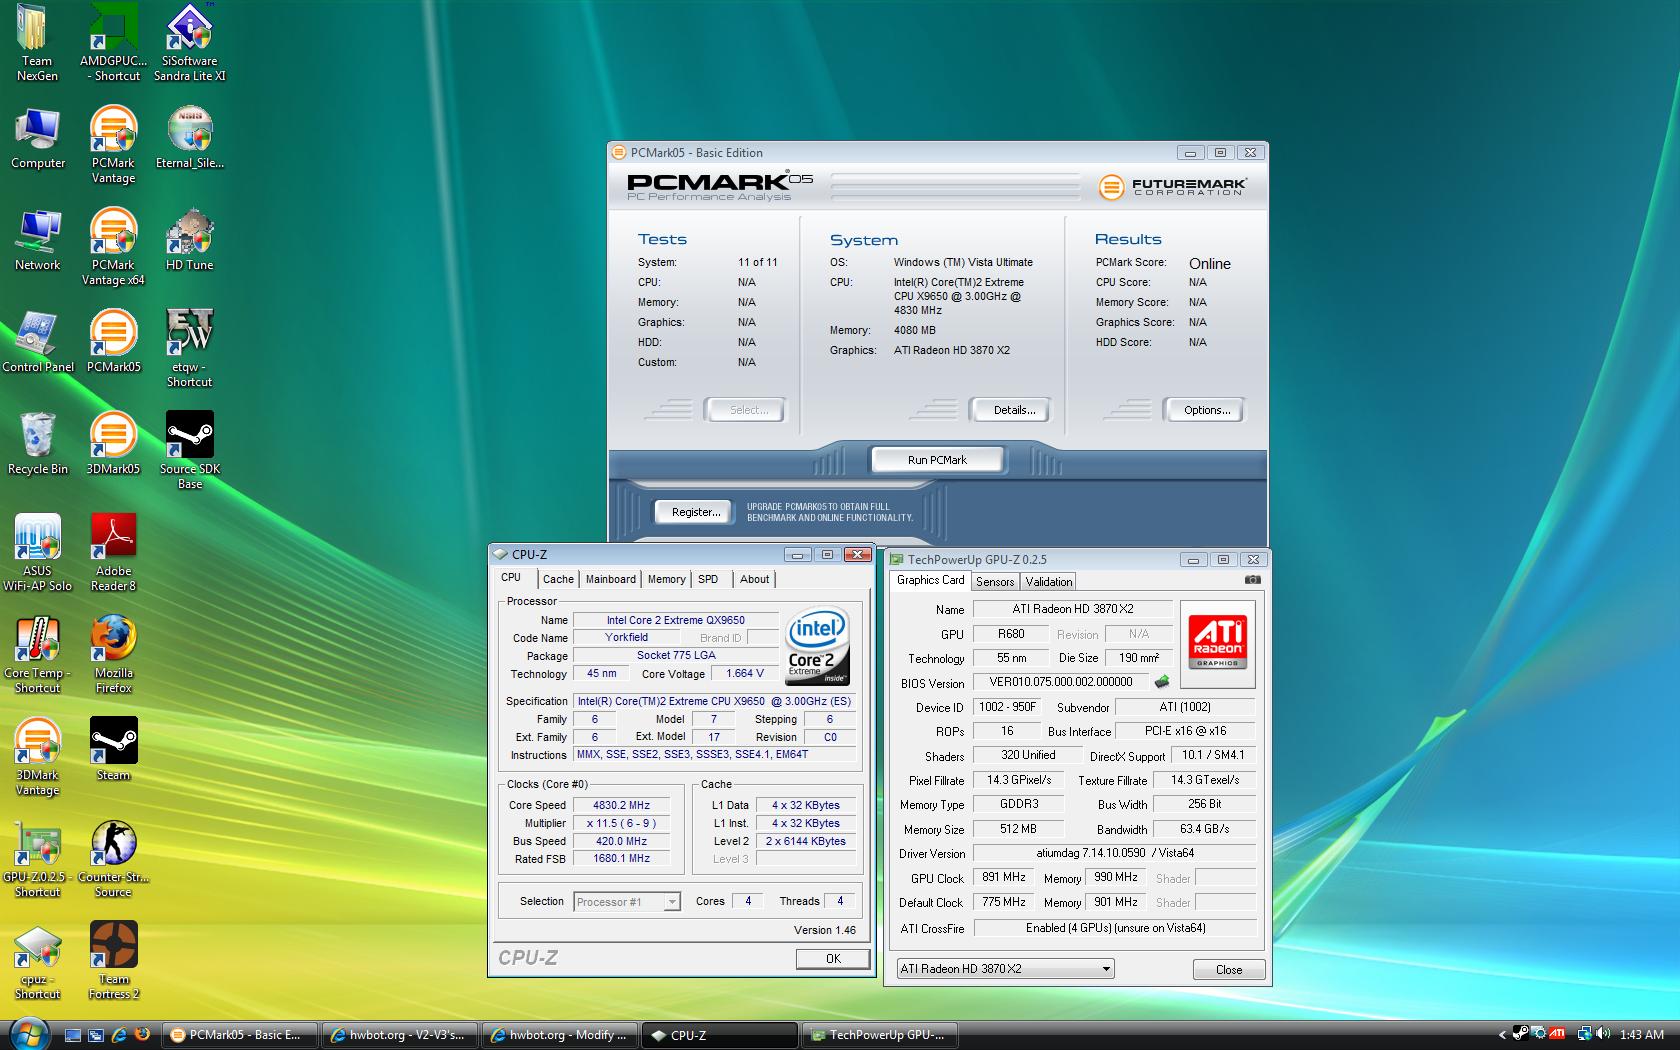
Task: Open cpuz shortcut icon
Action: point(37,962)
